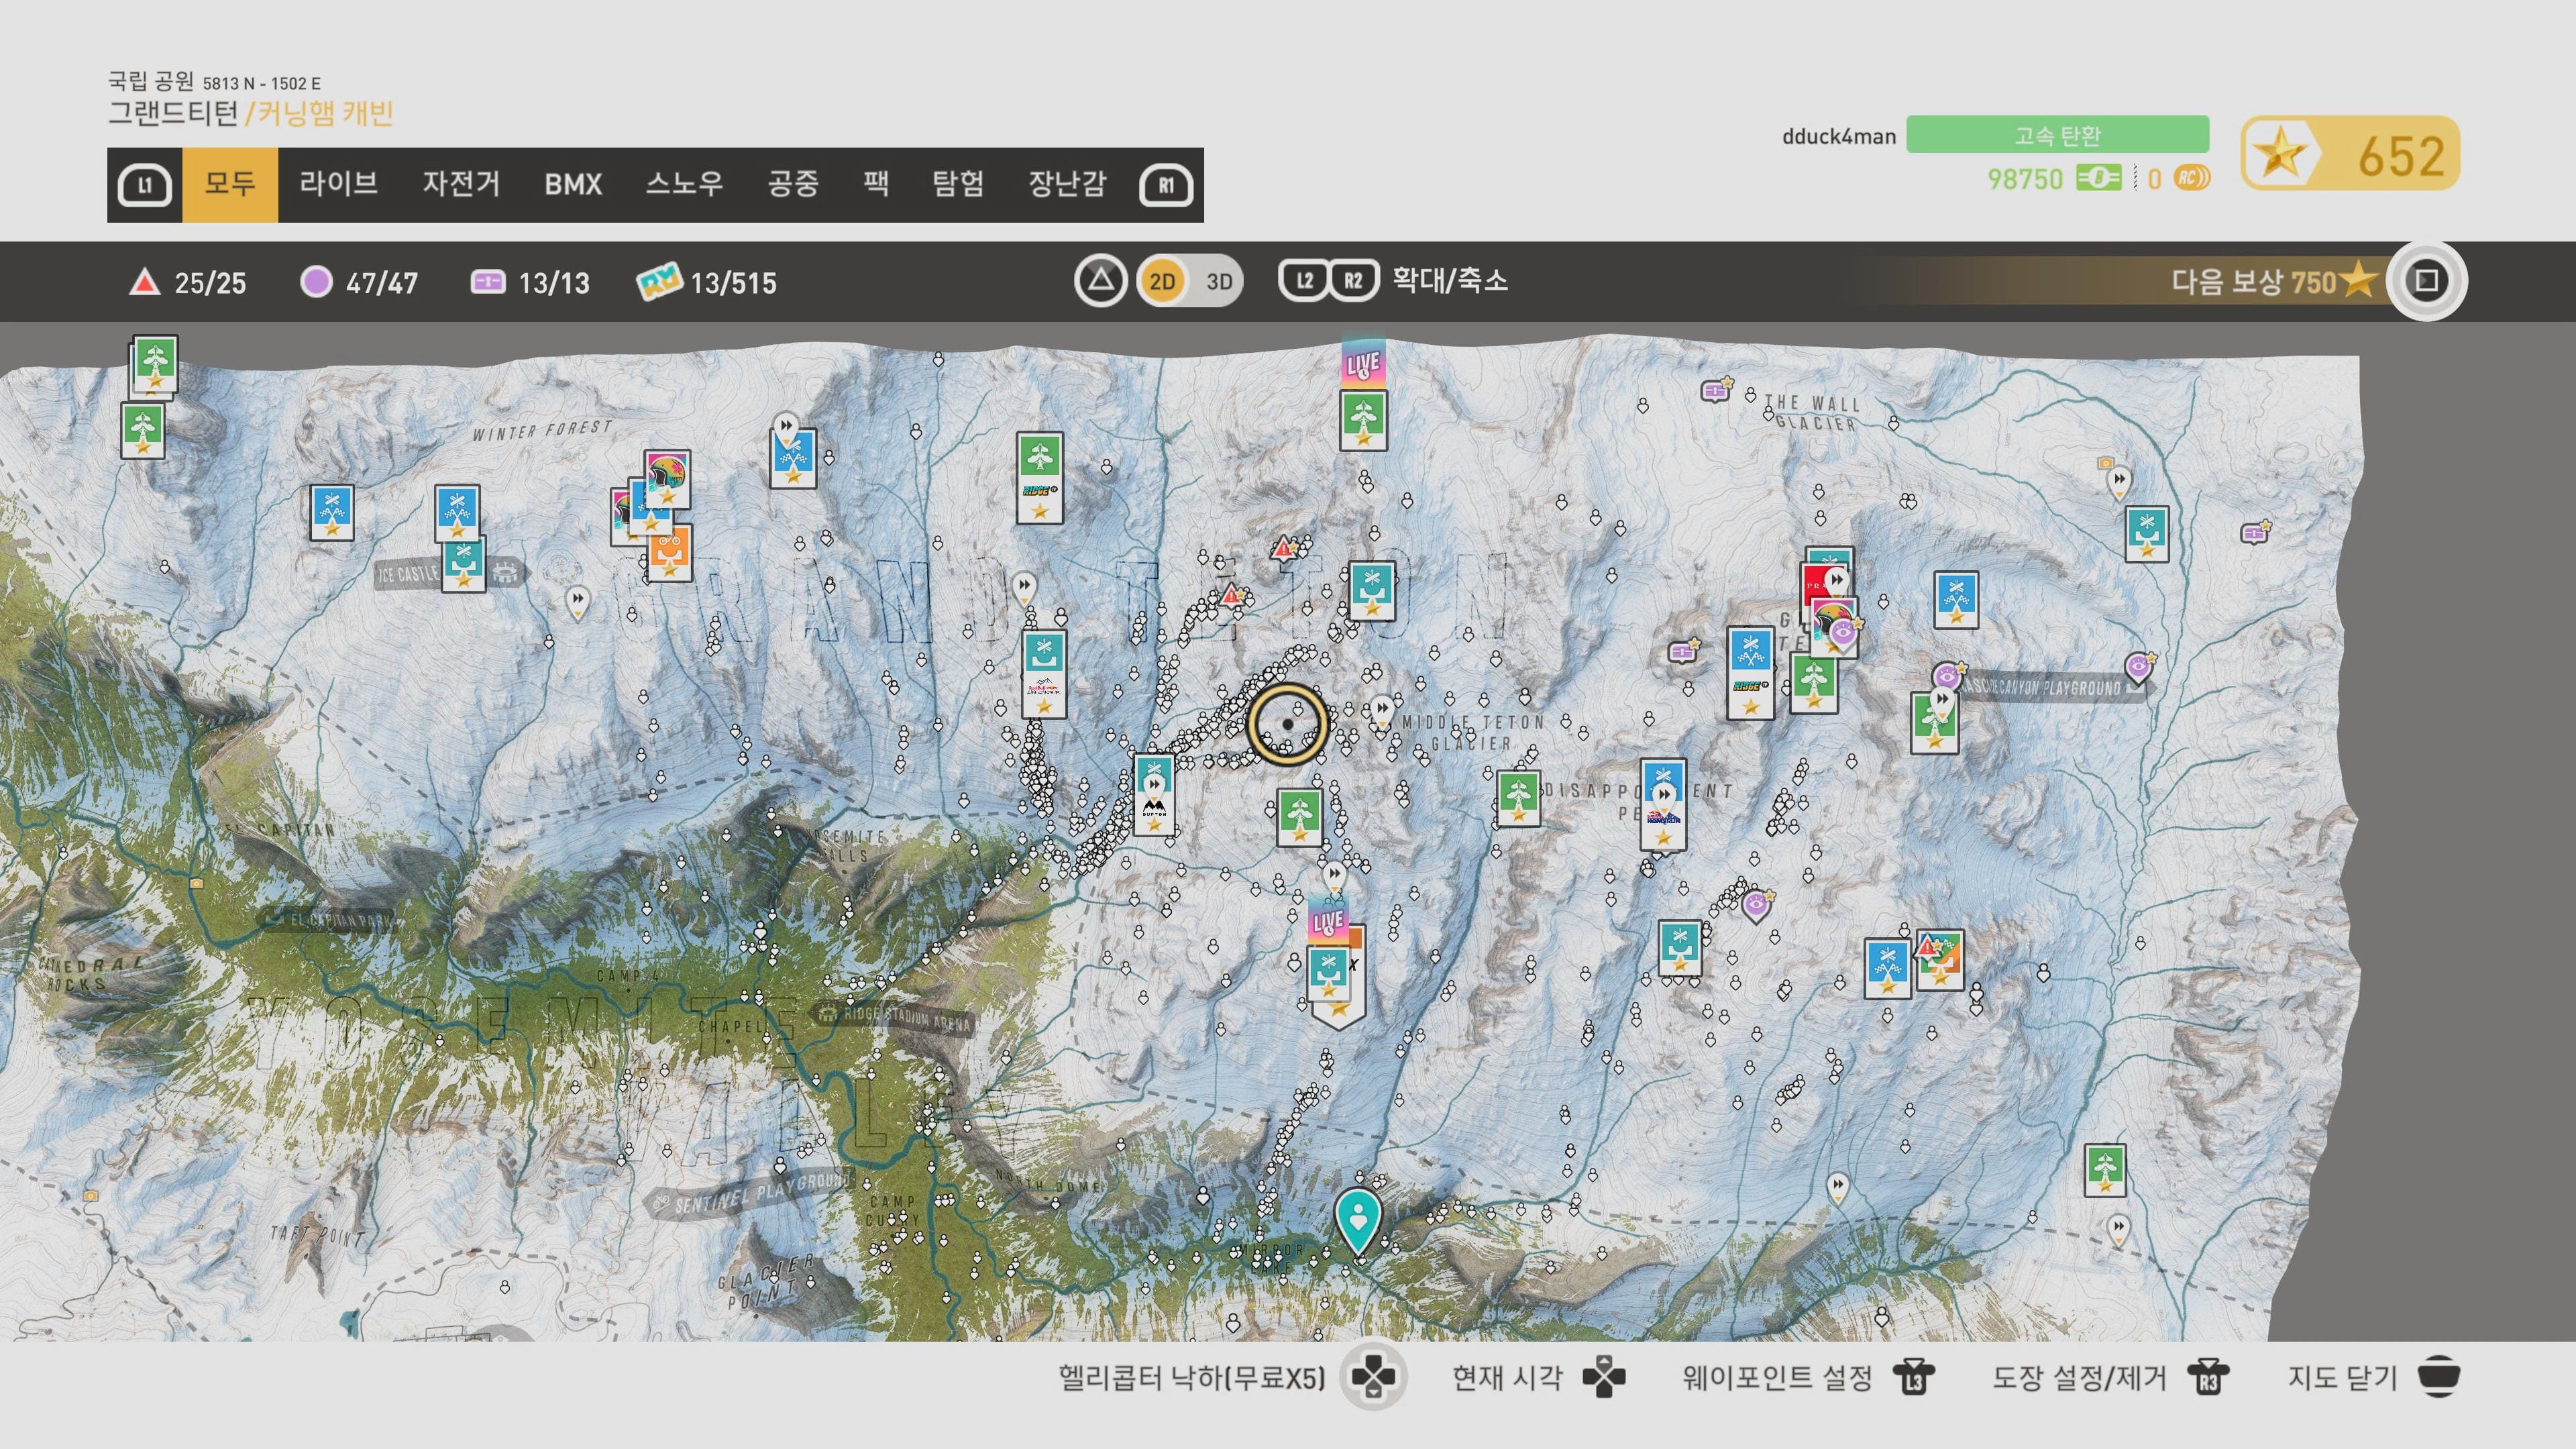Select the Red Bull sponsored event card
The image size is (2576, 1449).
click(1044, 674)
